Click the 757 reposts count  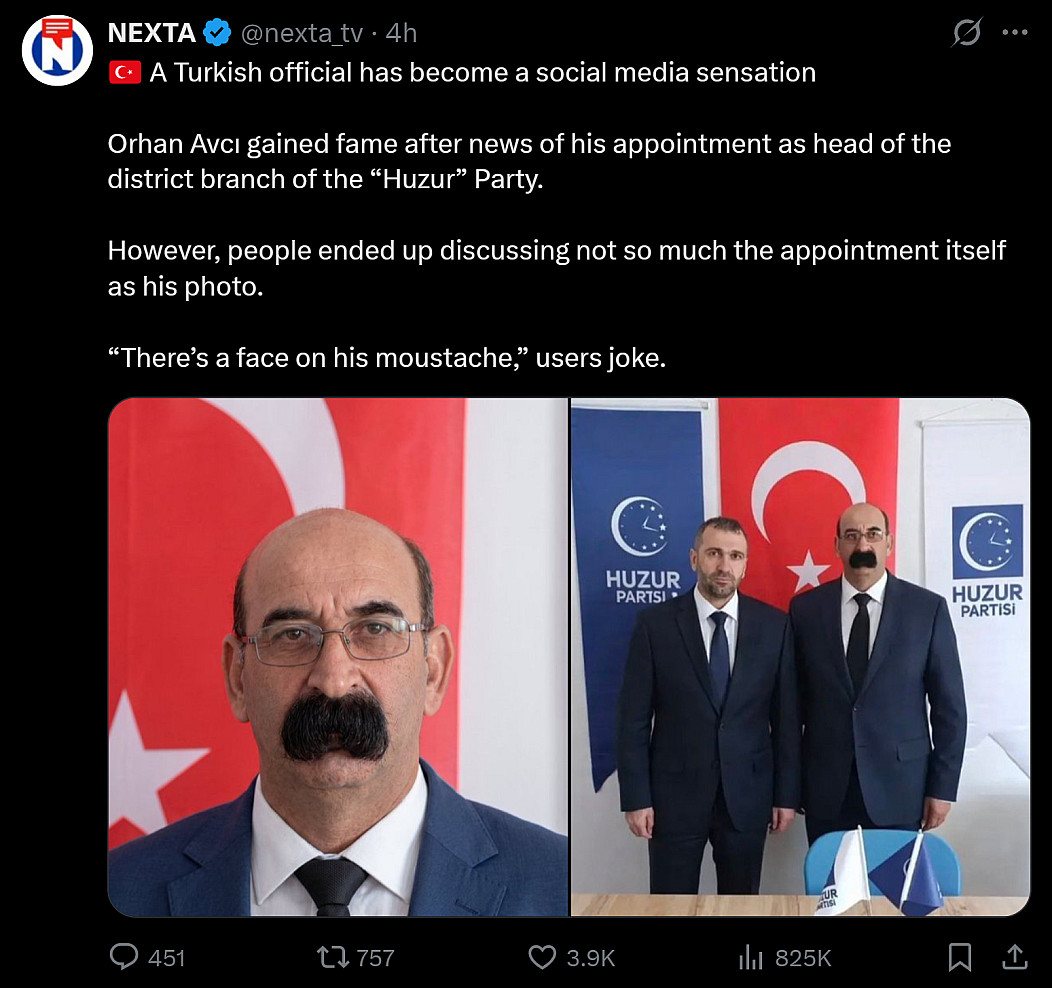pyautogui.click(x=375, y=958)
